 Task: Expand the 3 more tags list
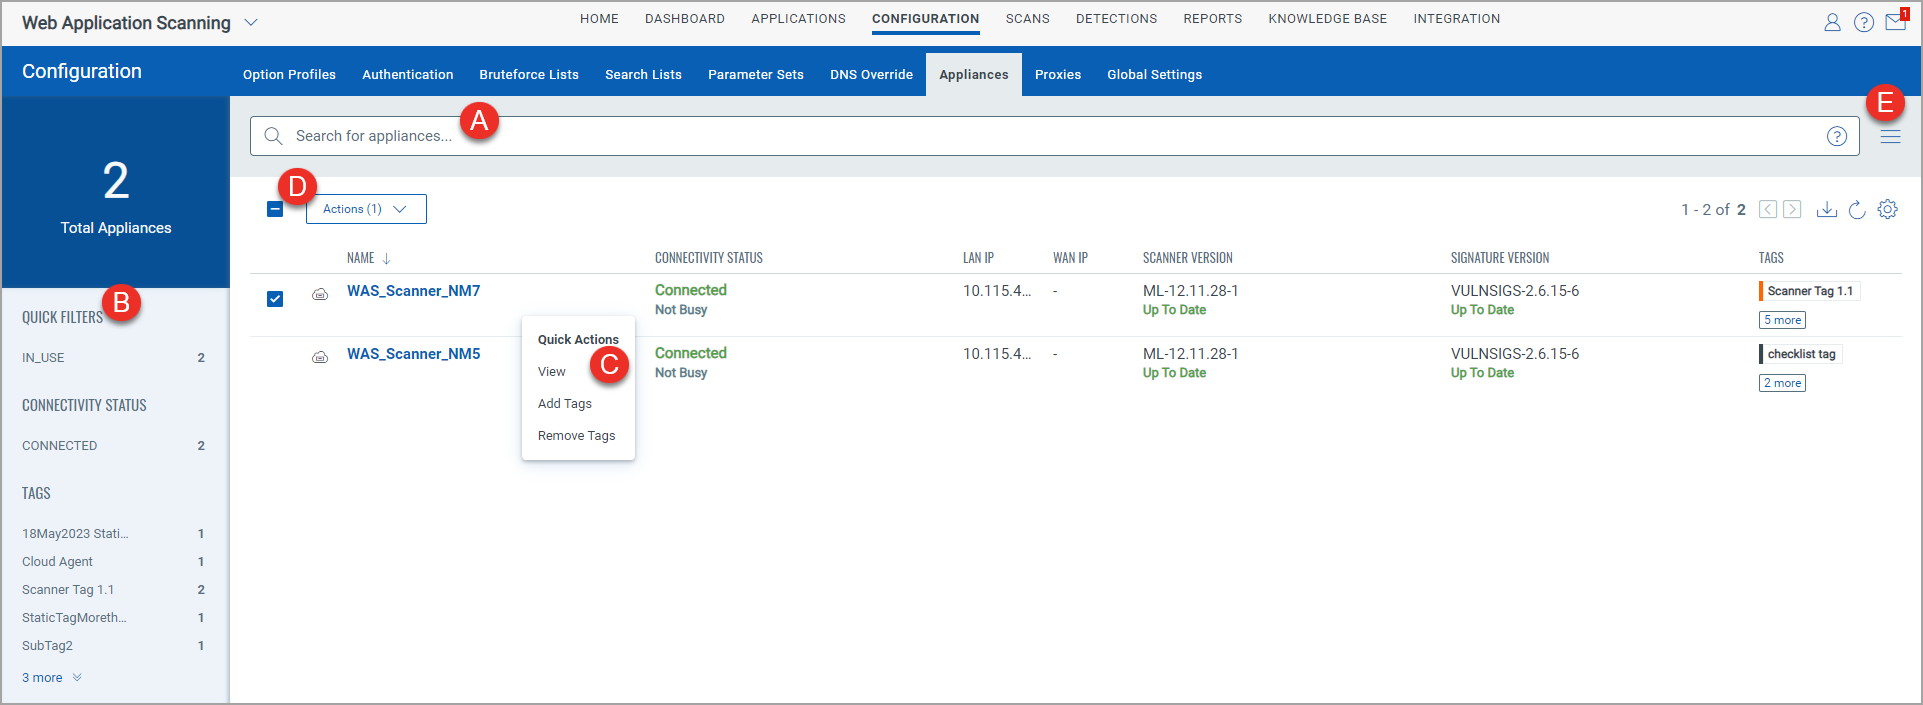(x=52, y=677)
